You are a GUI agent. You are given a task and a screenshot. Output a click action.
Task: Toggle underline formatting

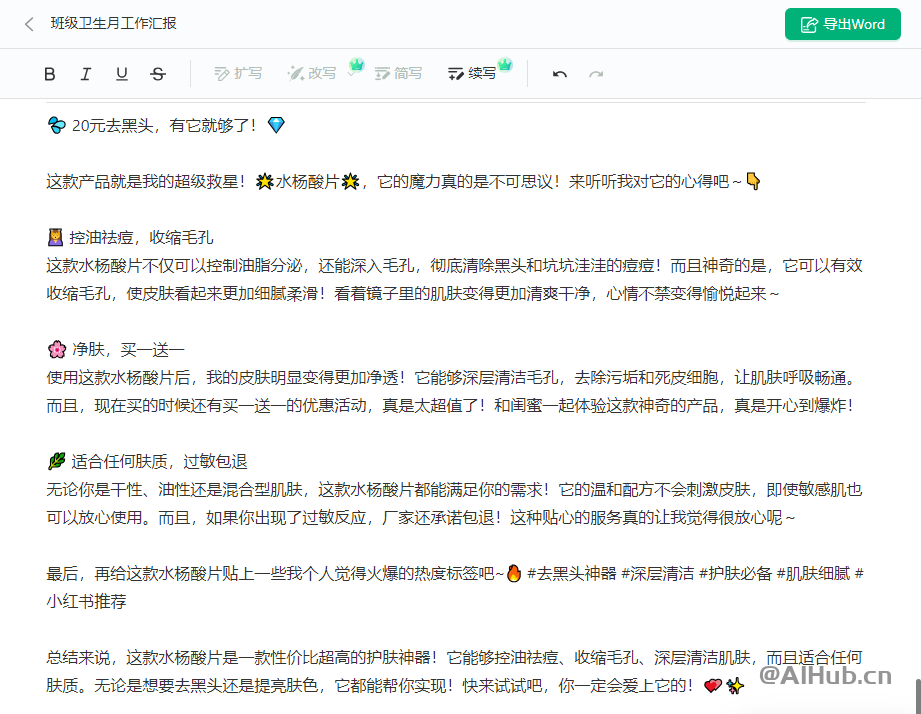[122, 74]
